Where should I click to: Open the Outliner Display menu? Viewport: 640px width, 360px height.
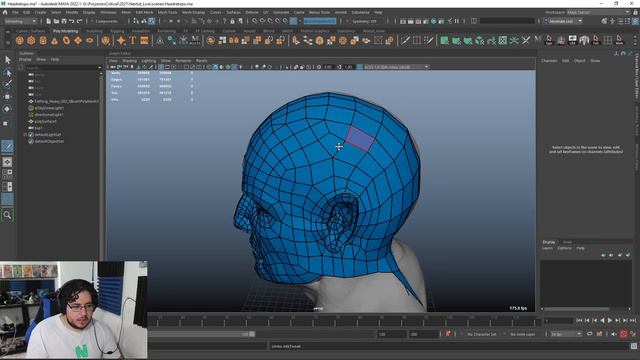(25, 60)
